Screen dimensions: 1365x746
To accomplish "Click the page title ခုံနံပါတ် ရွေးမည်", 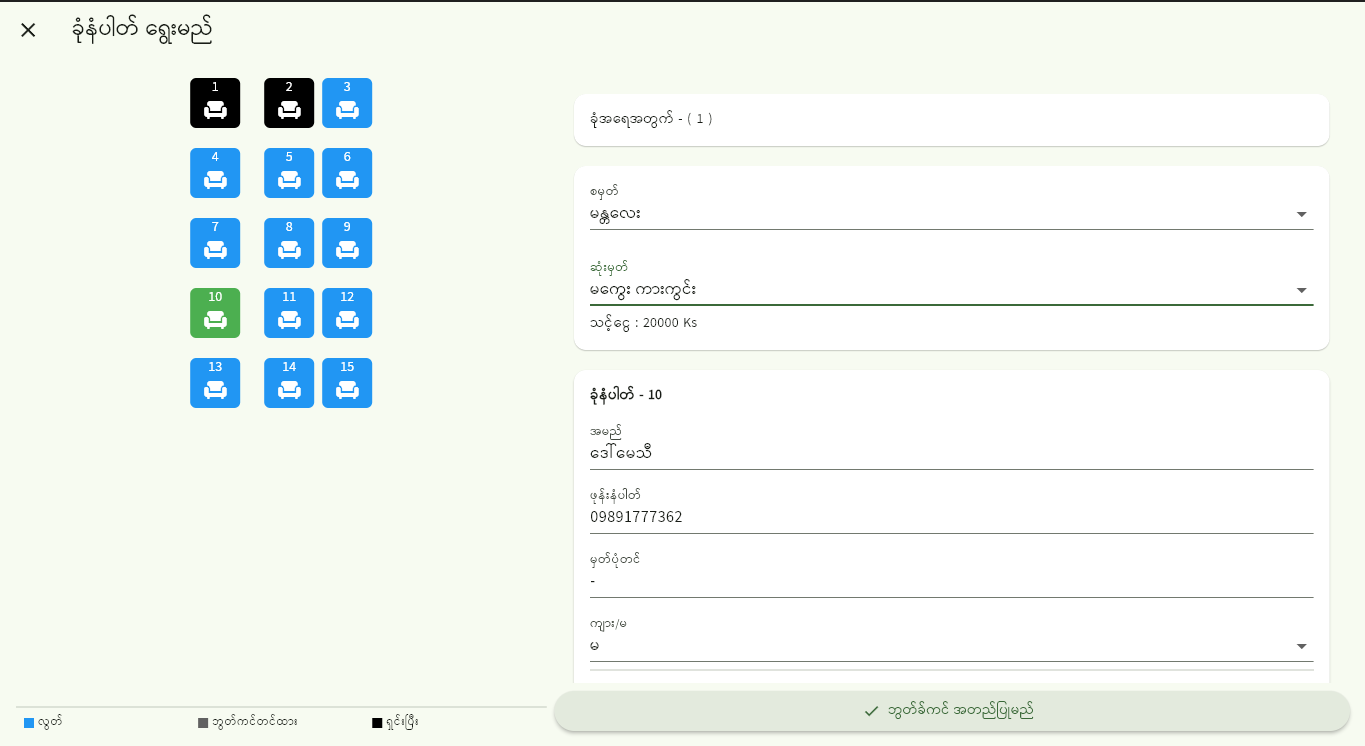I will [142, 30].
